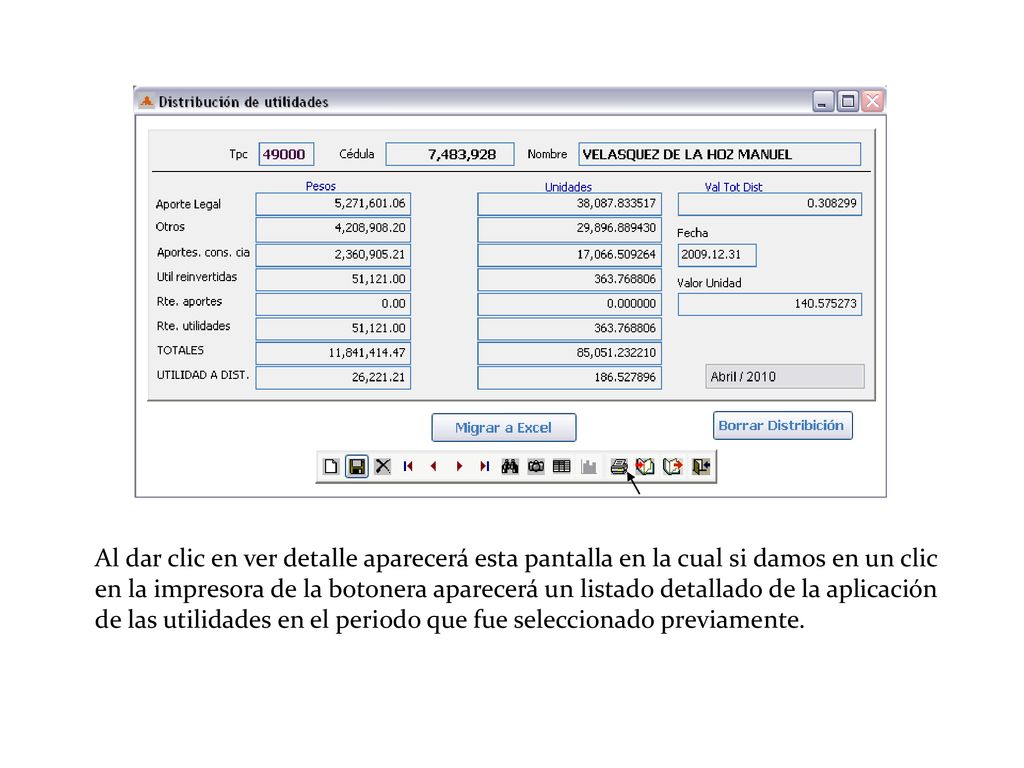
Task: Click the TOTALES row label
Action: [180, 350]
